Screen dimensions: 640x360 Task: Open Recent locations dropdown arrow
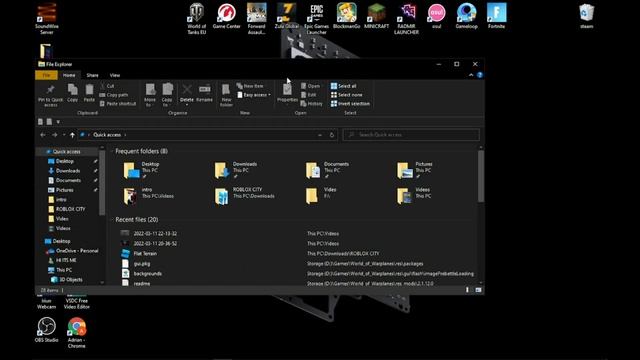coord(64,135)
